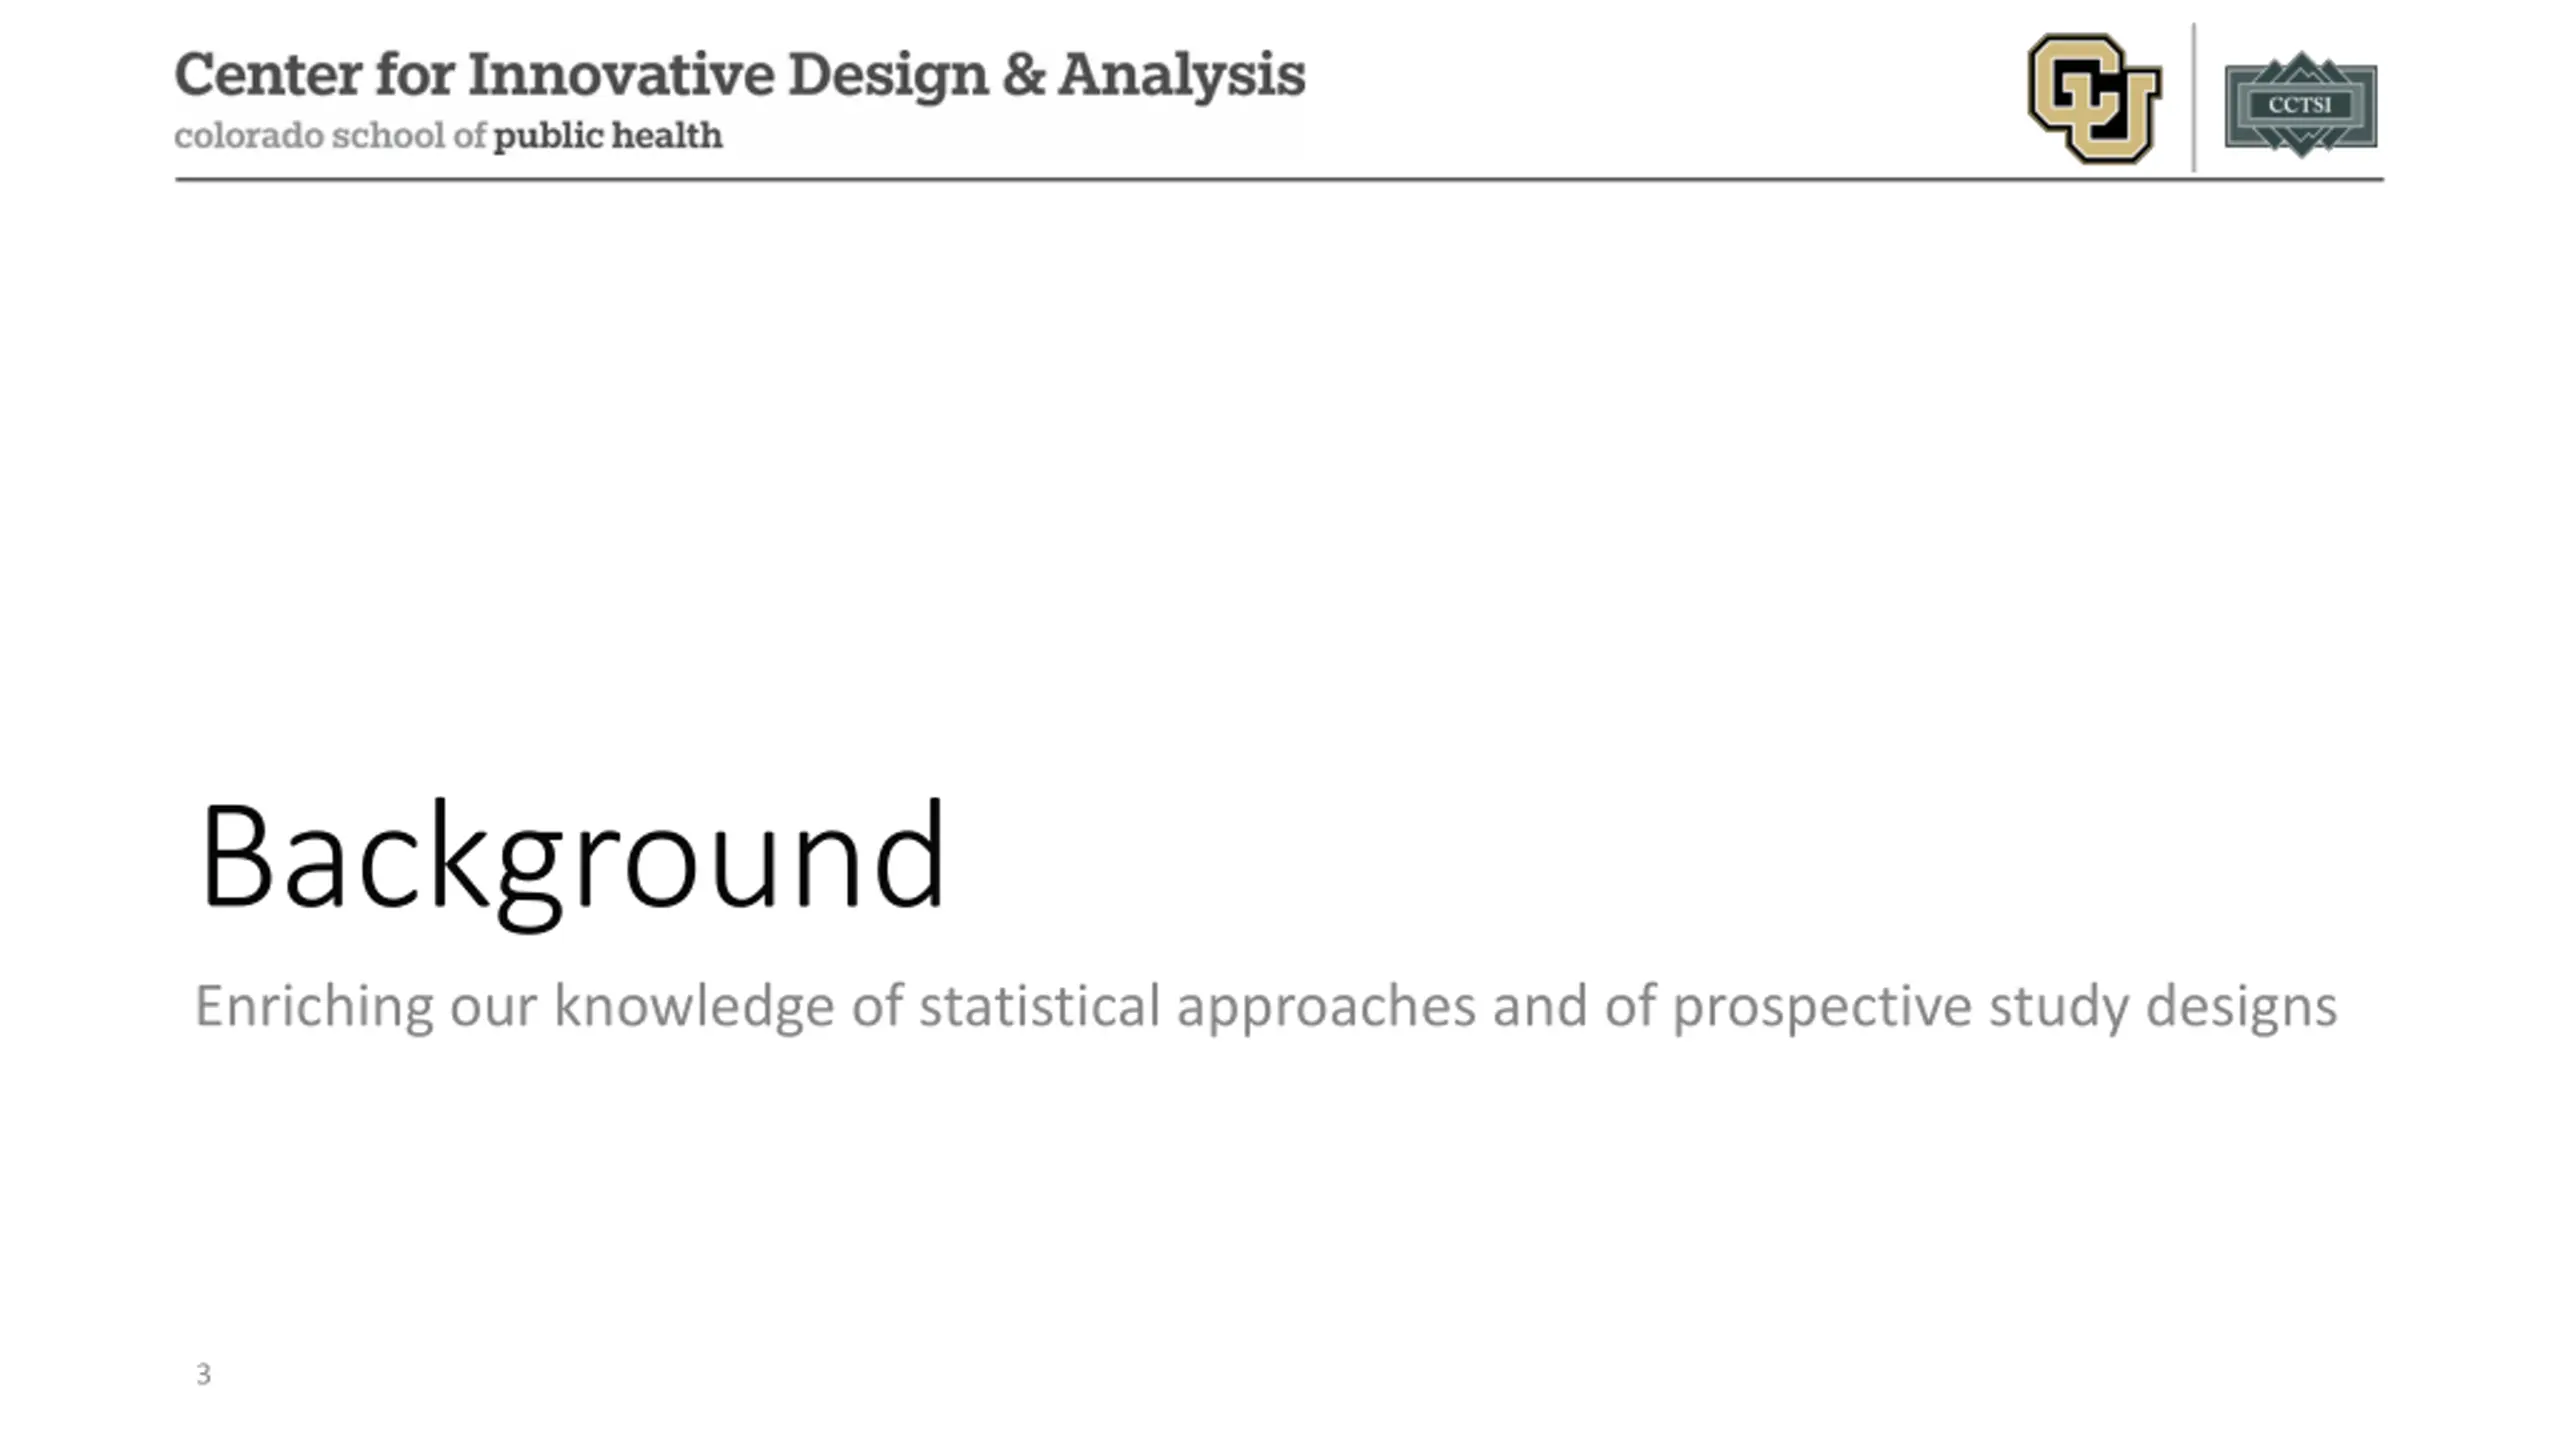Click the vertical divider between the logos
The height and width of the screenshot is (1440, 2560).
[x=2194, y=97]
